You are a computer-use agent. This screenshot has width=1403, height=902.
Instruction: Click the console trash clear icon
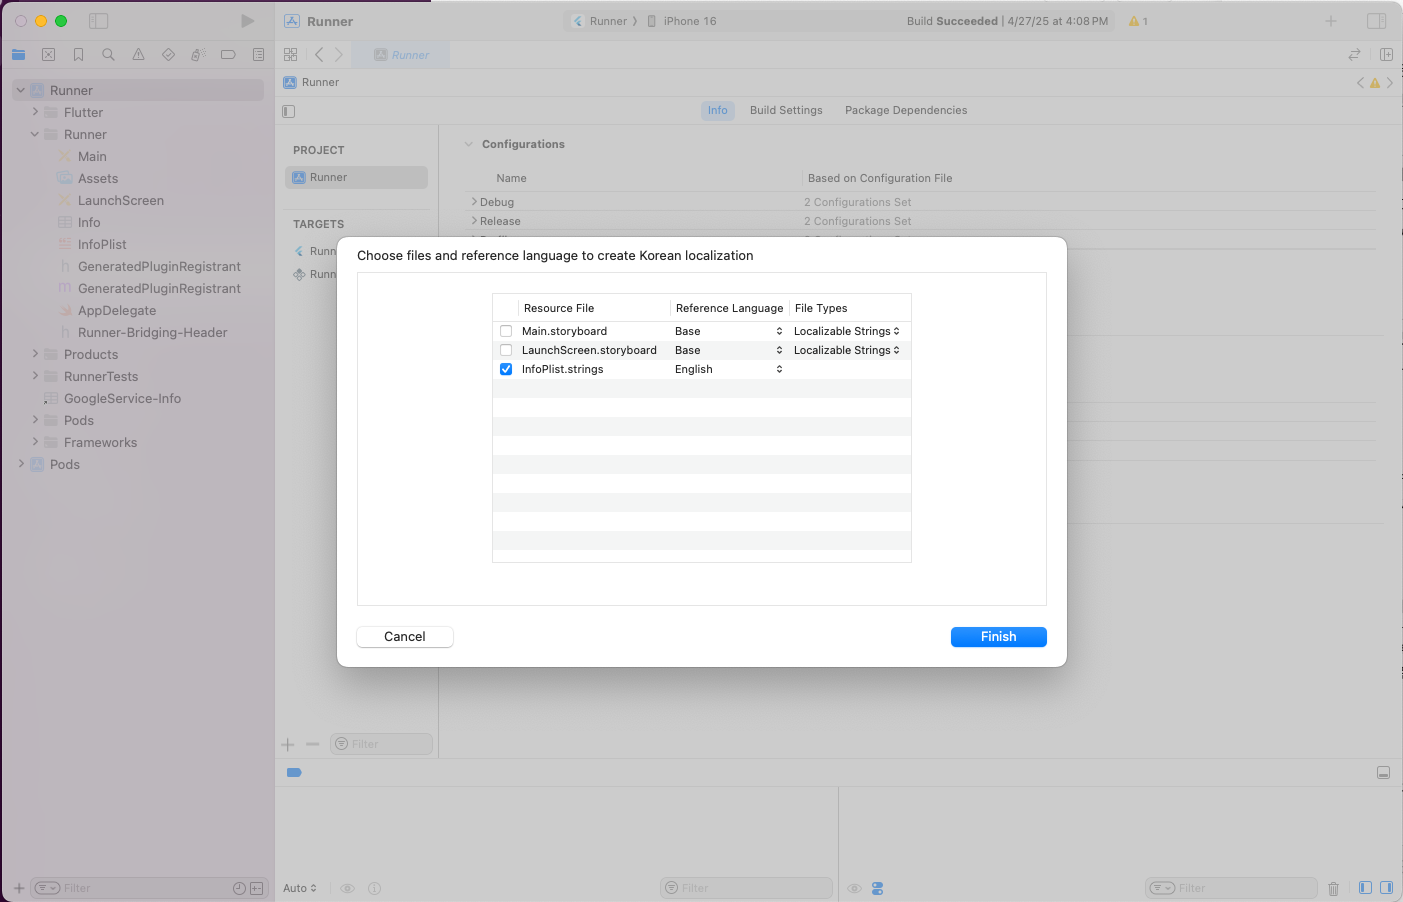click(1333, 888)
